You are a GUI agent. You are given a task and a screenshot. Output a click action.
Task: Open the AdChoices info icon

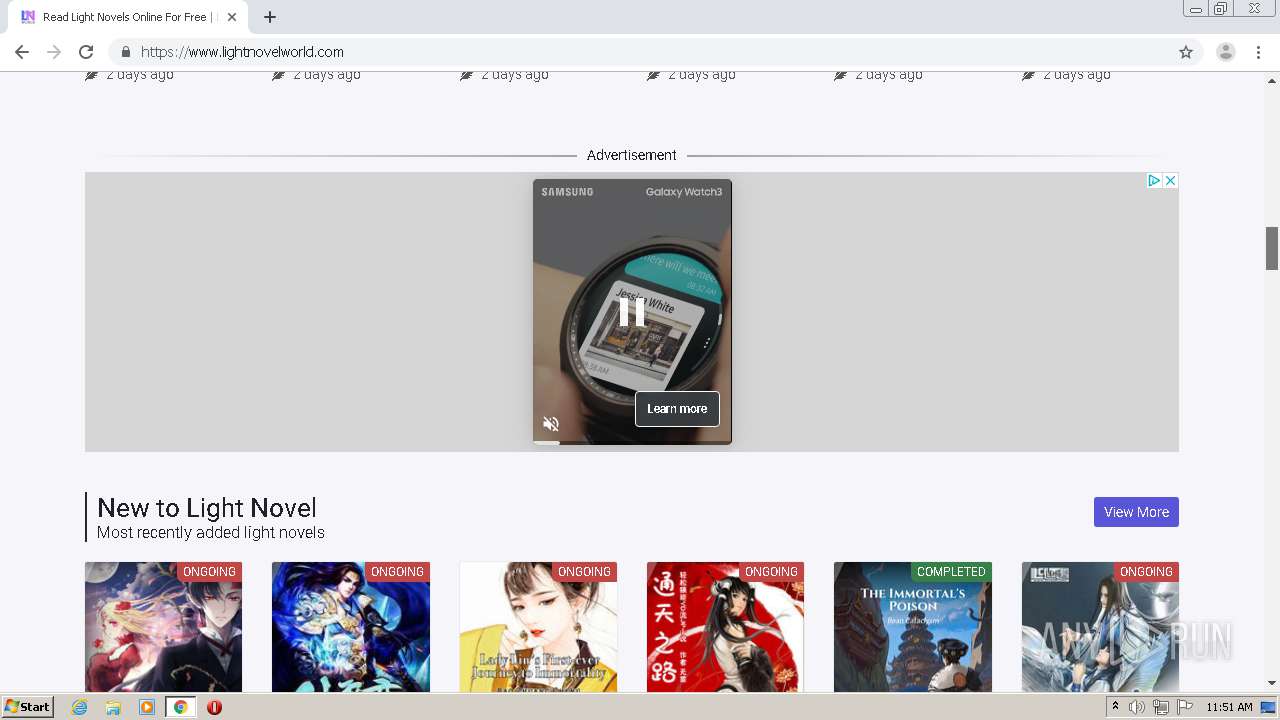[1153, 180]
